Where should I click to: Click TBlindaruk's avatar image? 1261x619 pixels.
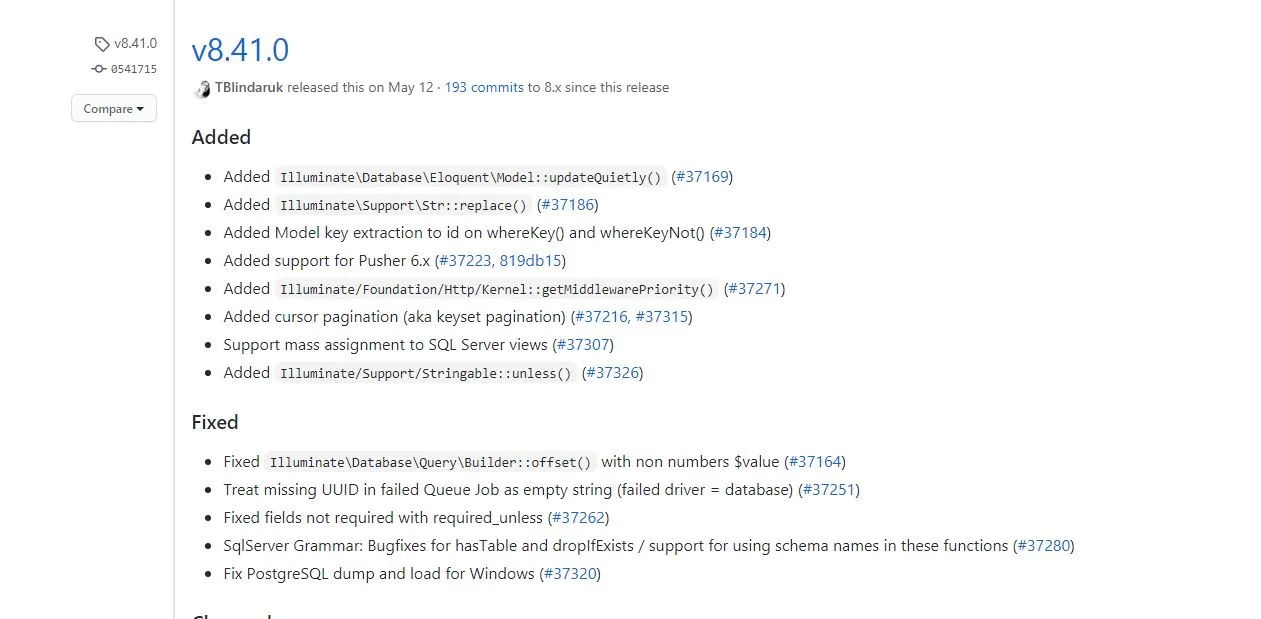click(202, 88)
